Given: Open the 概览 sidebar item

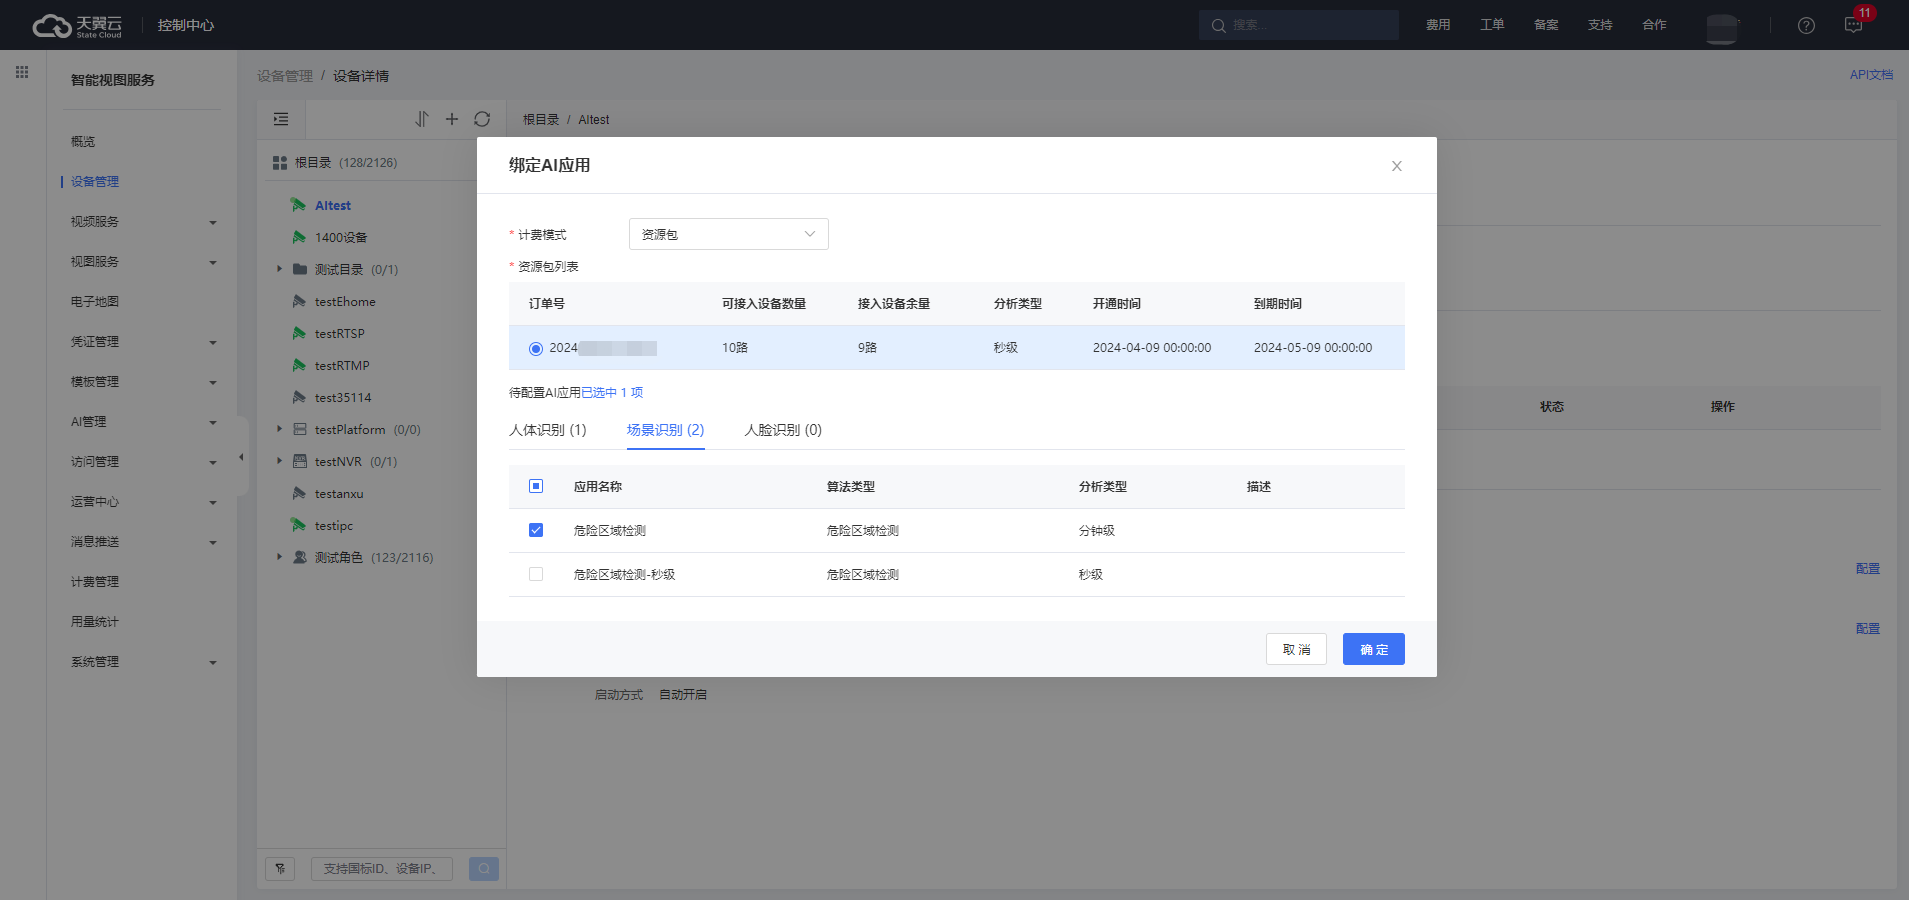Looking at the screenshot, I should (83, 142).
